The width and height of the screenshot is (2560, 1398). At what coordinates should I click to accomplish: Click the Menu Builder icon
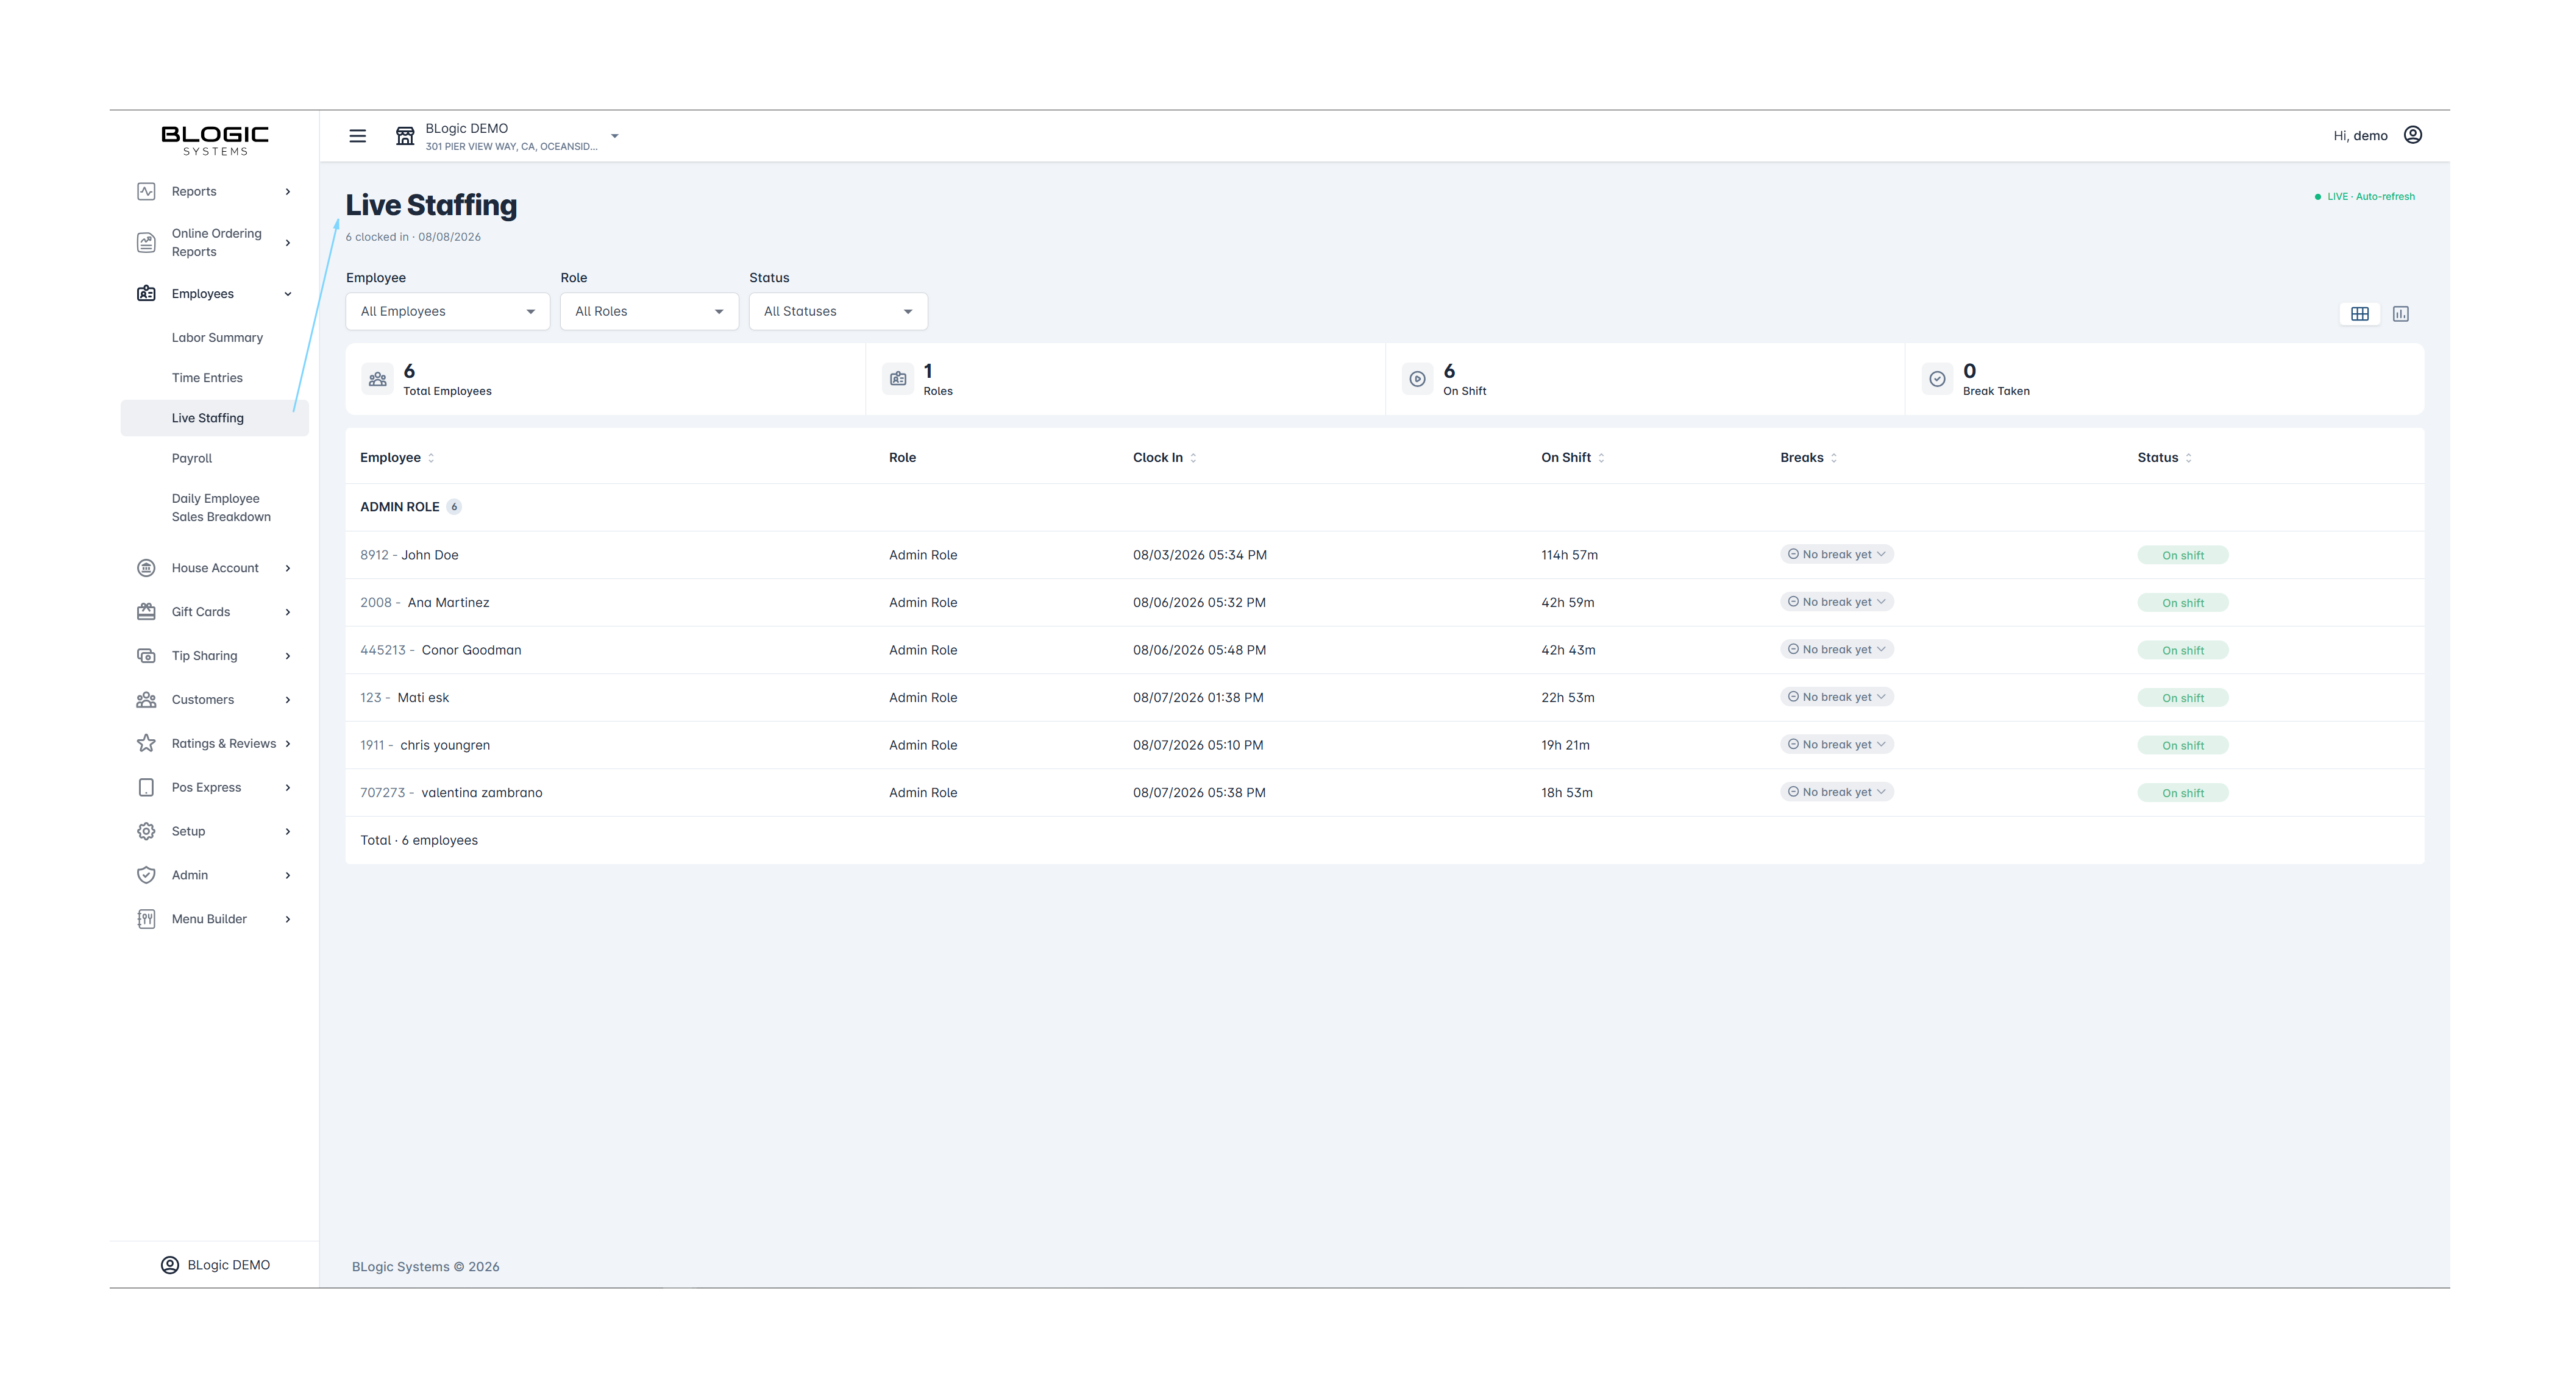click(146, 919)
